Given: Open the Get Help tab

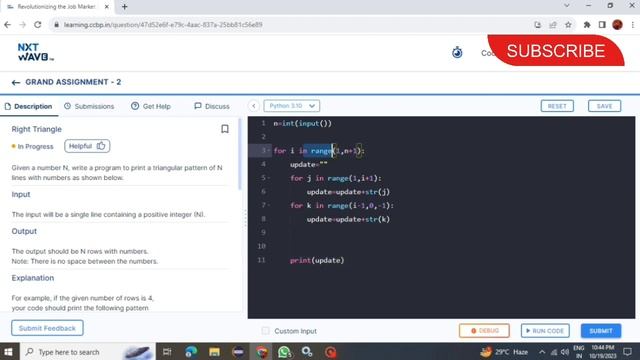Looking at the screenshot, I should click(x=151, y=107).
